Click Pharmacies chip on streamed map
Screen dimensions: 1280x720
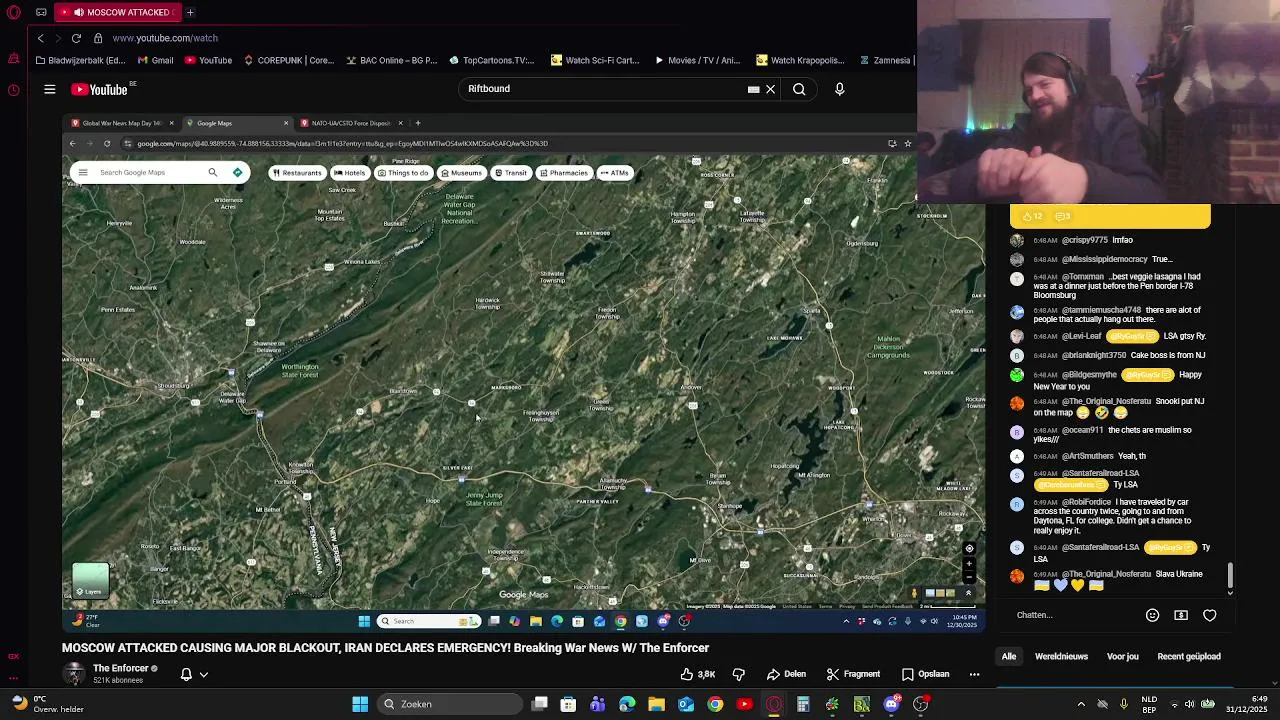pyautogui.click(x=563, y=173)
